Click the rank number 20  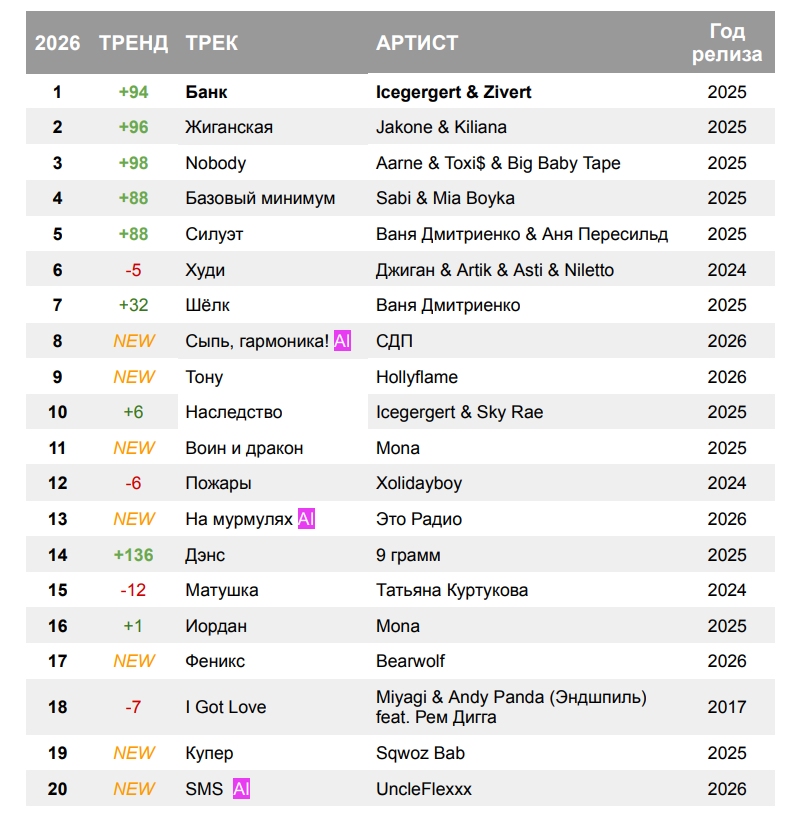point(57,789)
